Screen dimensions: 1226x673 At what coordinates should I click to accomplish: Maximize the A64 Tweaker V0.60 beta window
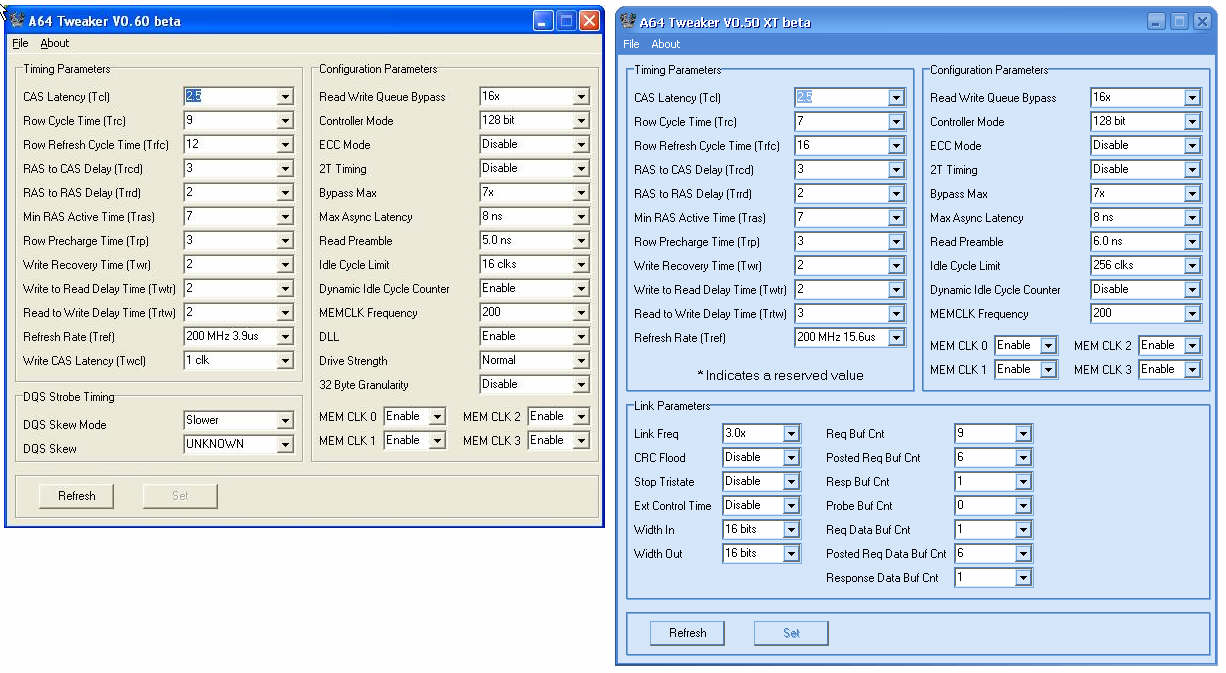(567, 20)
